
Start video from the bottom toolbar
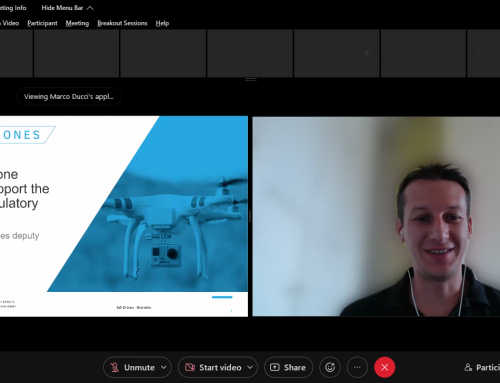tap(214, 367)
